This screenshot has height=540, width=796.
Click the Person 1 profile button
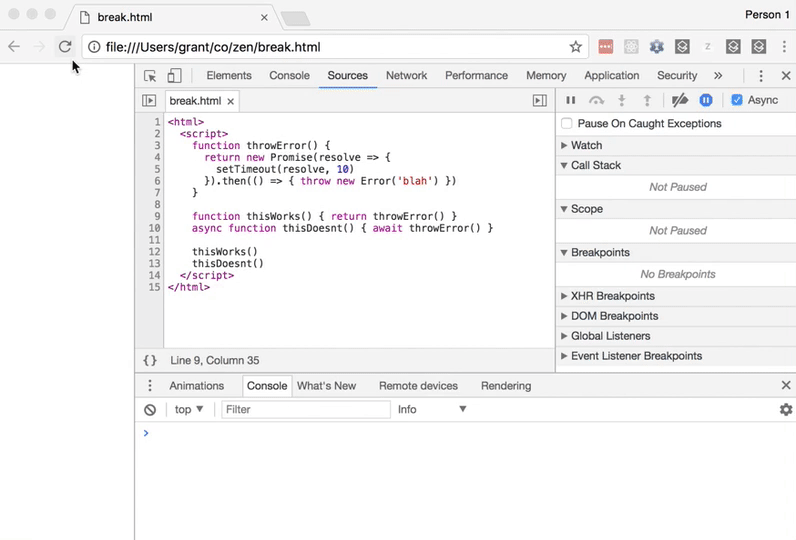point(767,15)
